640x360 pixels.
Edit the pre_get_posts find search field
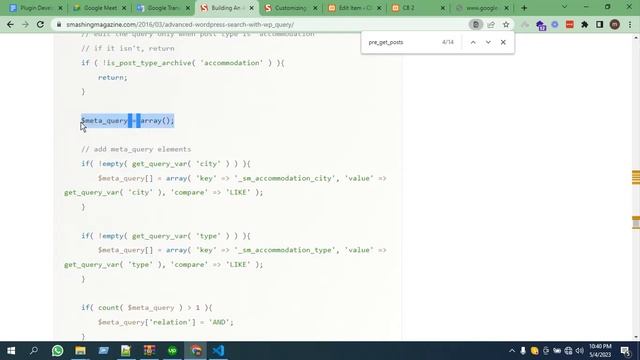402,42
